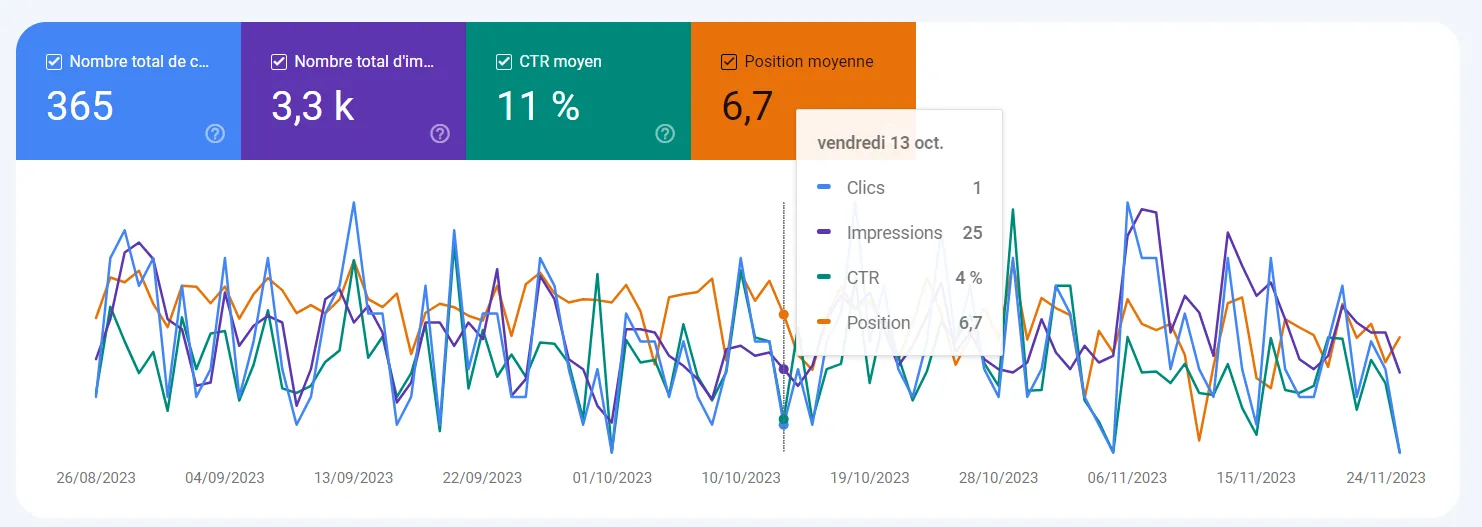Click the 22/09/2023 date axis label
Screen dimensions: 1482x527
pos(482,478)
